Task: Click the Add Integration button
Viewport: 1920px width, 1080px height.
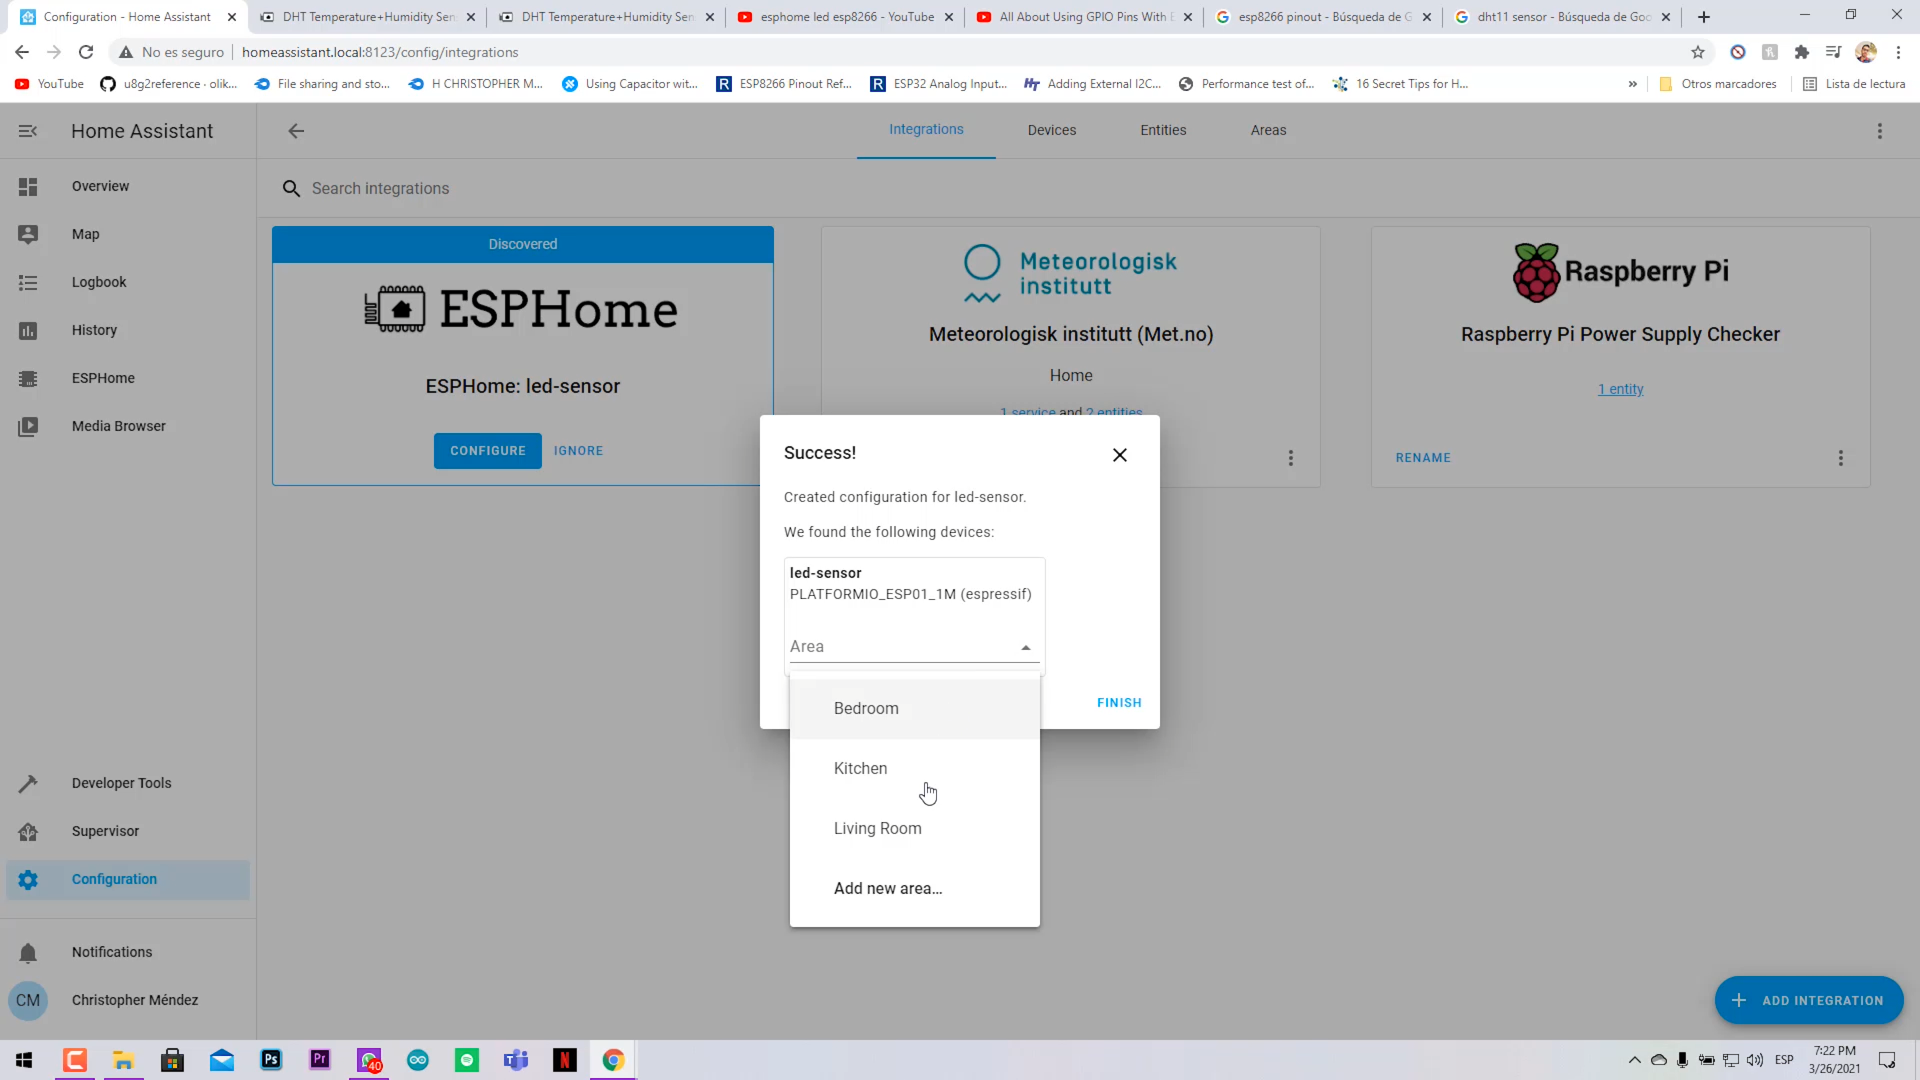Action: coord(1809,1000)
